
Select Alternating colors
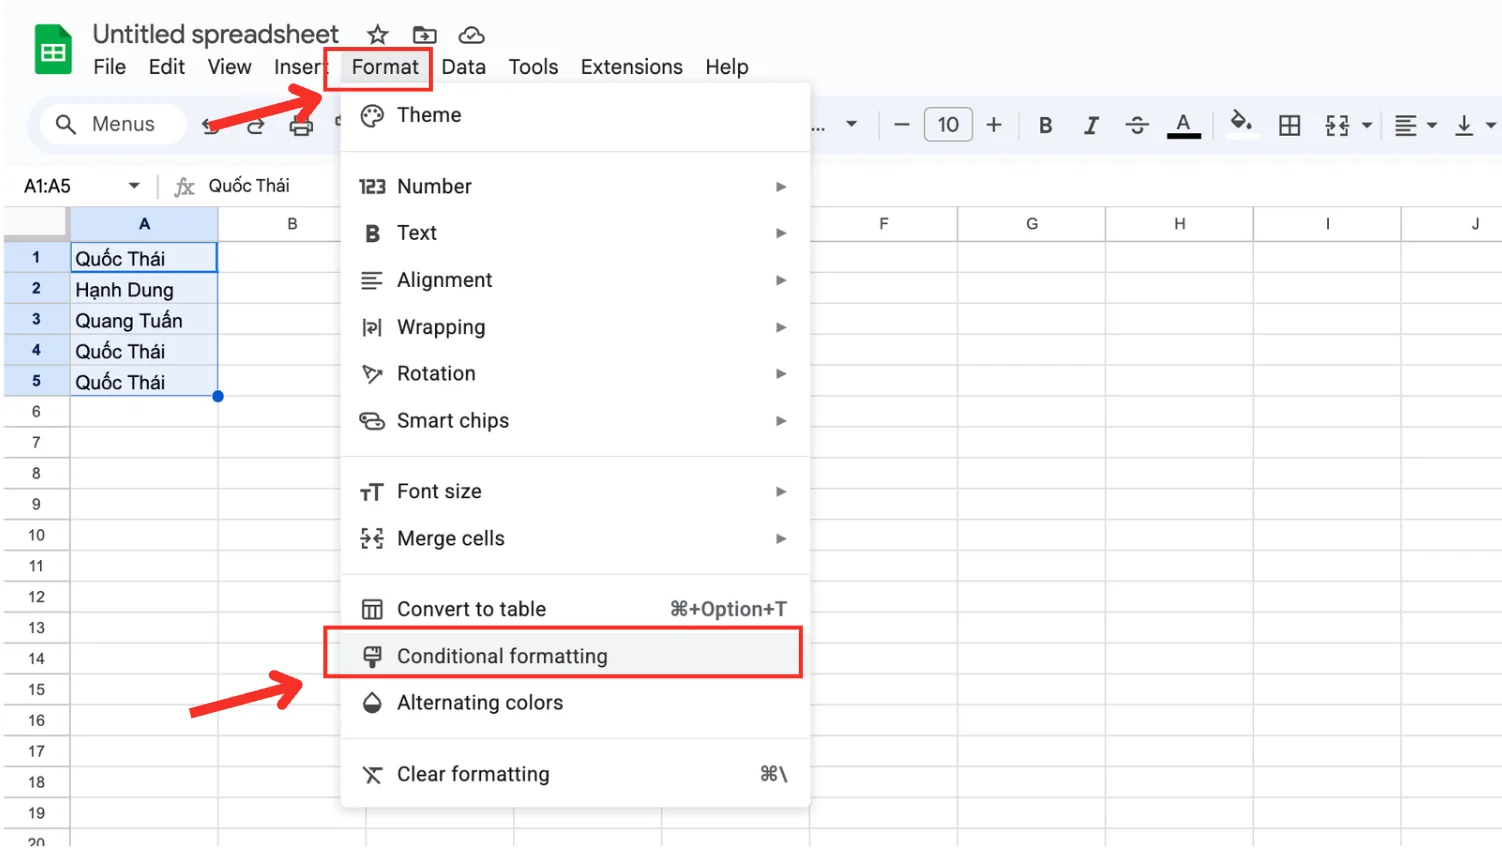coord(575,703)
